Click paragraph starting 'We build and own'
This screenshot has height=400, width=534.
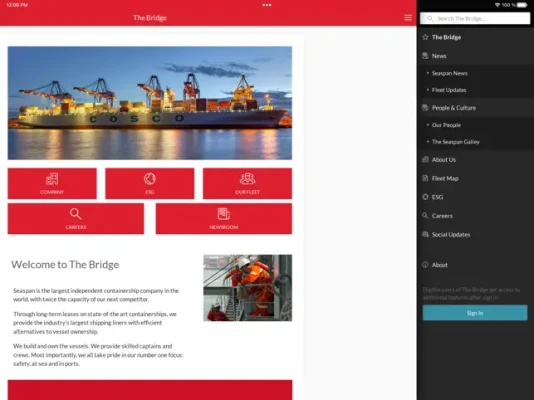pyautogui.click(x=98, y=355)
